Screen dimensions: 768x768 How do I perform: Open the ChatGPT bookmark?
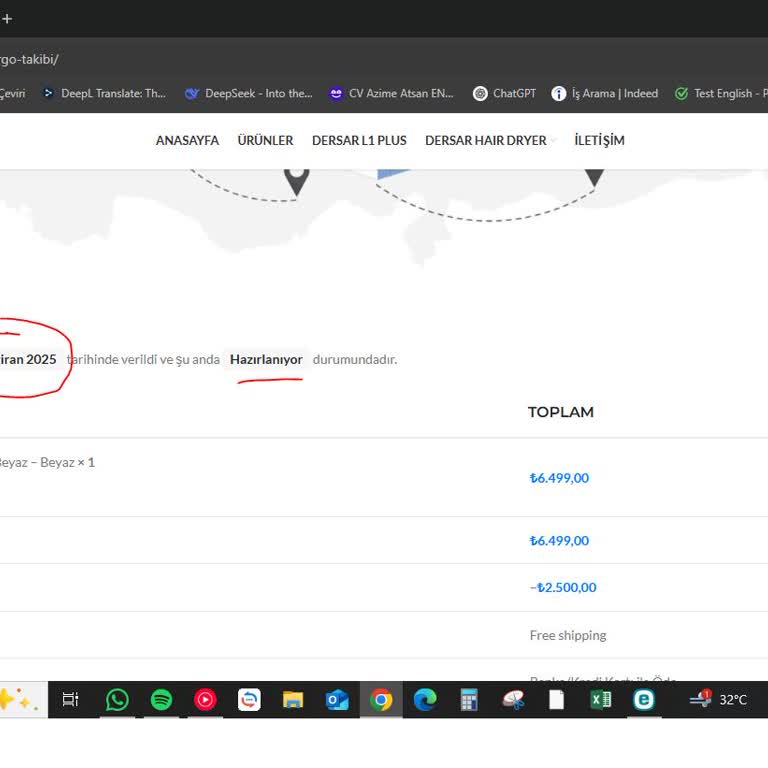[x=504, y=93]
